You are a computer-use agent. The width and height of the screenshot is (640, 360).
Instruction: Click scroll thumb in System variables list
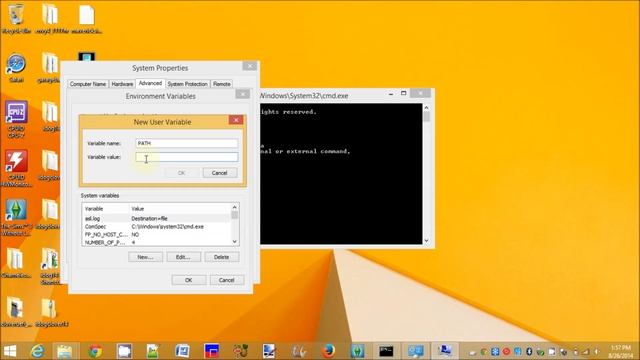pos(235,215)
